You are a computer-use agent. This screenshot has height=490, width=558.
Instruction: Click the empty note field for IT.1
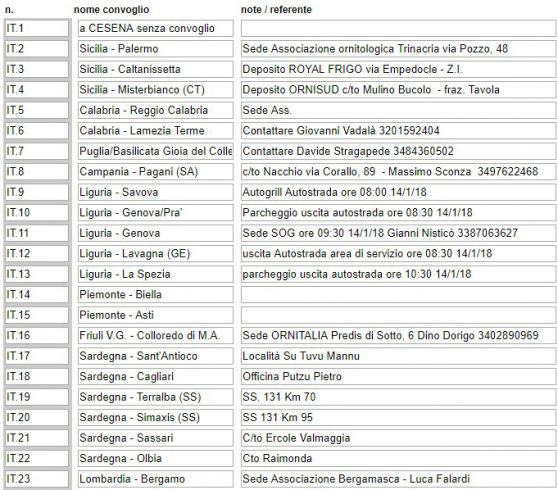[398, 28]
